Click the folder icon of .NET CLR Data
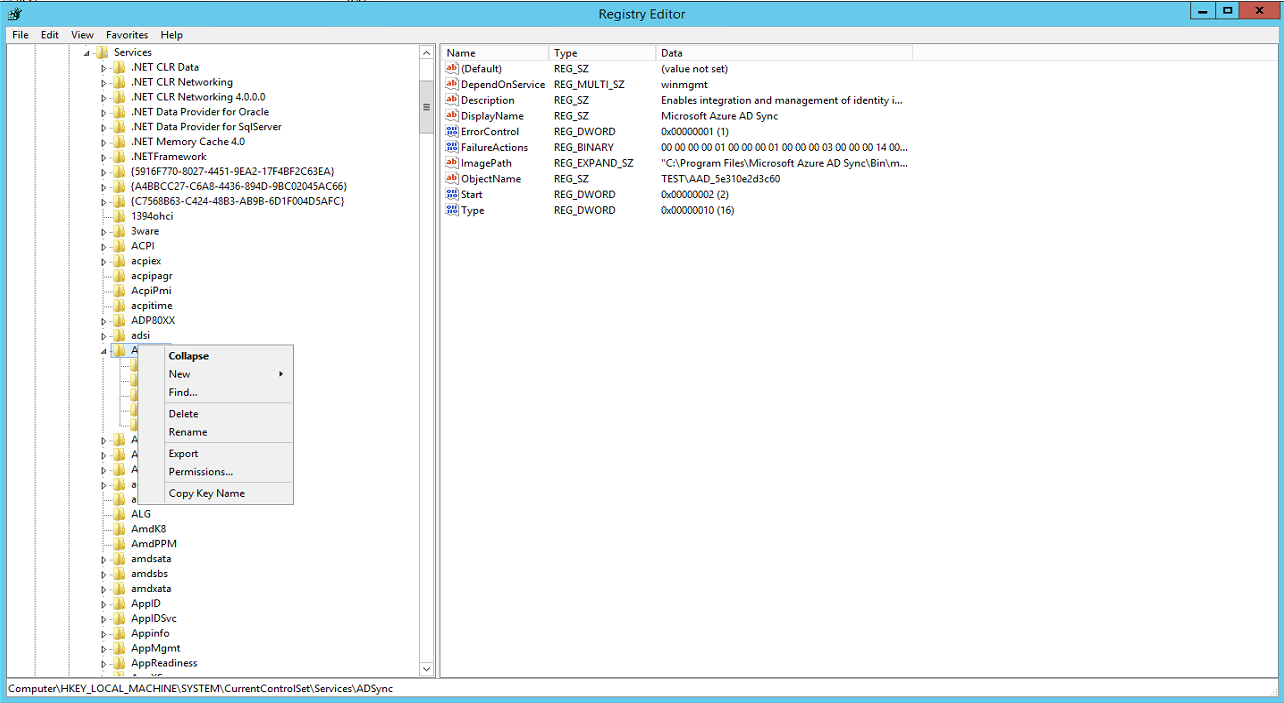1284x703 pixels. 119,67
